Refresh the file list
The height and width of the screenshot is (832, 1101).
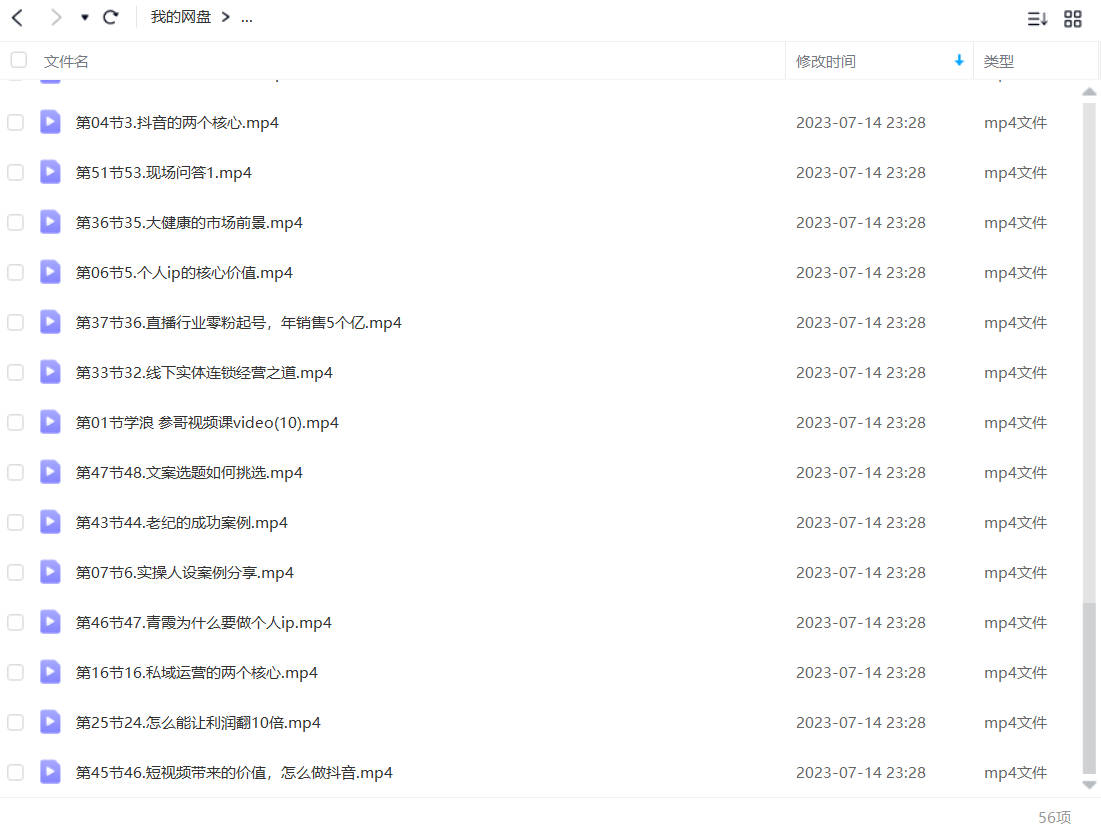(x=110, y=18)
